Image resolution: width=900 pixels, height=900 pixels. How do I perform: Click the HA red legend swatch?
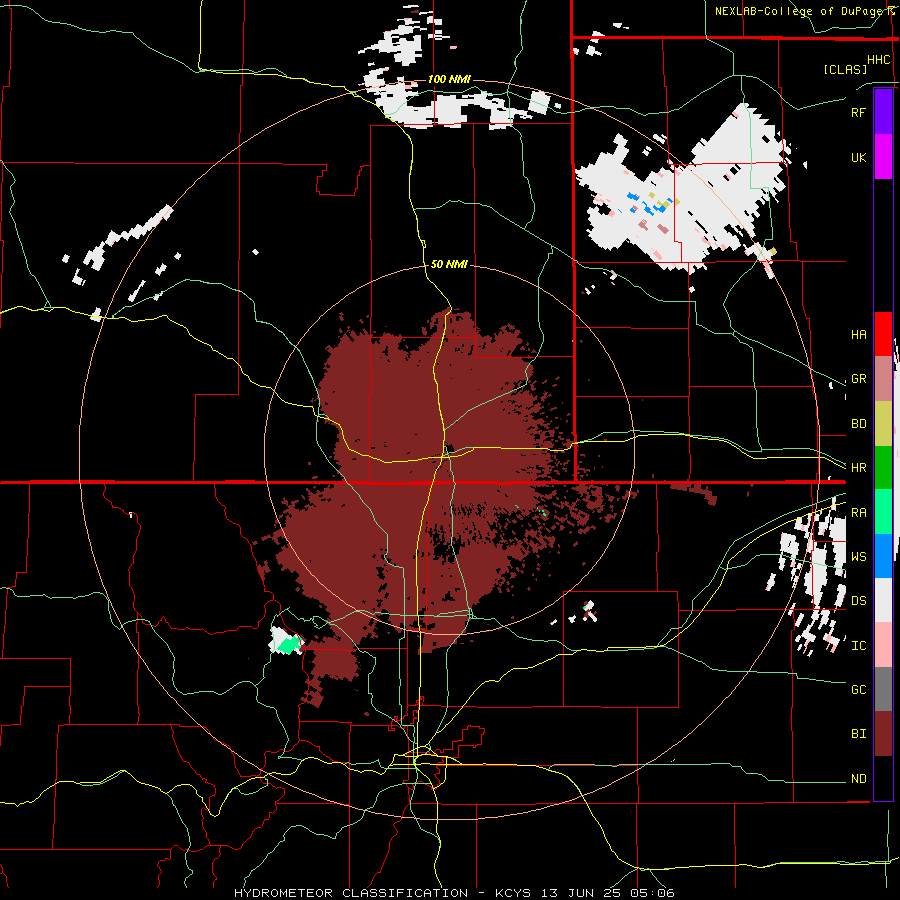[x=883, y=334]
